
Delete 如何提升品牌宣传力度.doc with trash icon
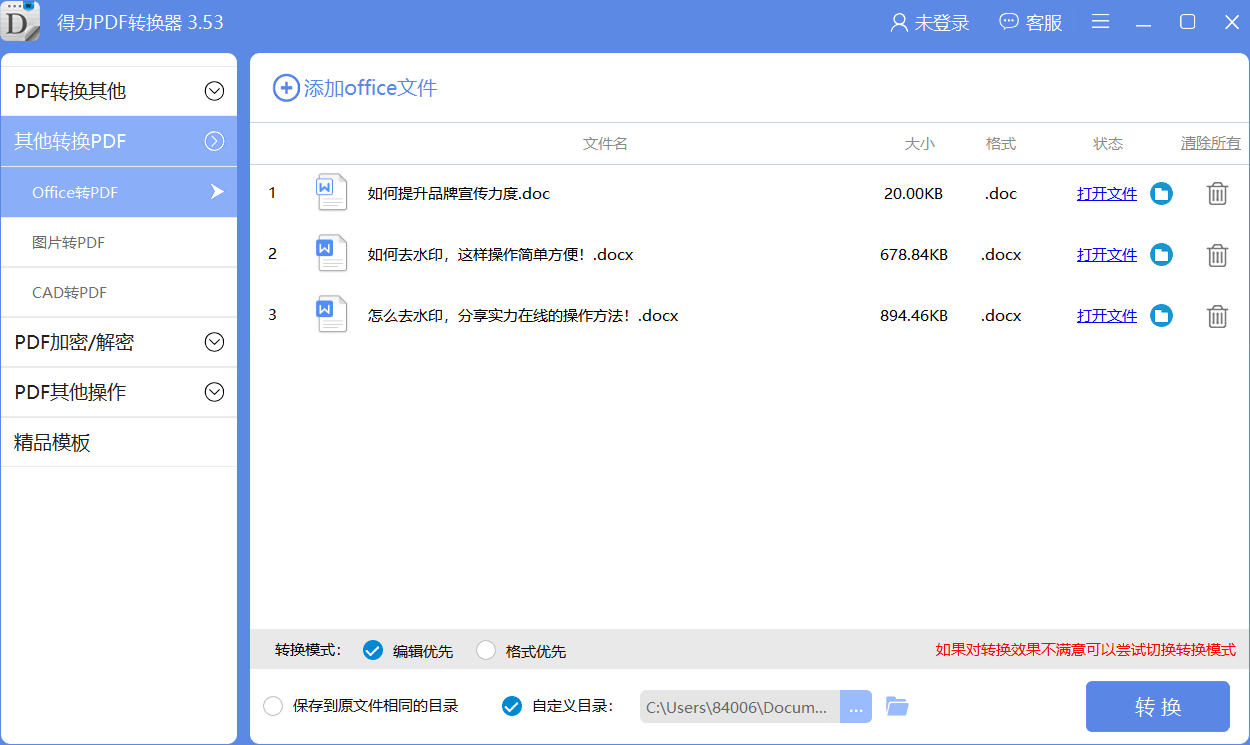pyautogui.click(x=1217, y=194)
